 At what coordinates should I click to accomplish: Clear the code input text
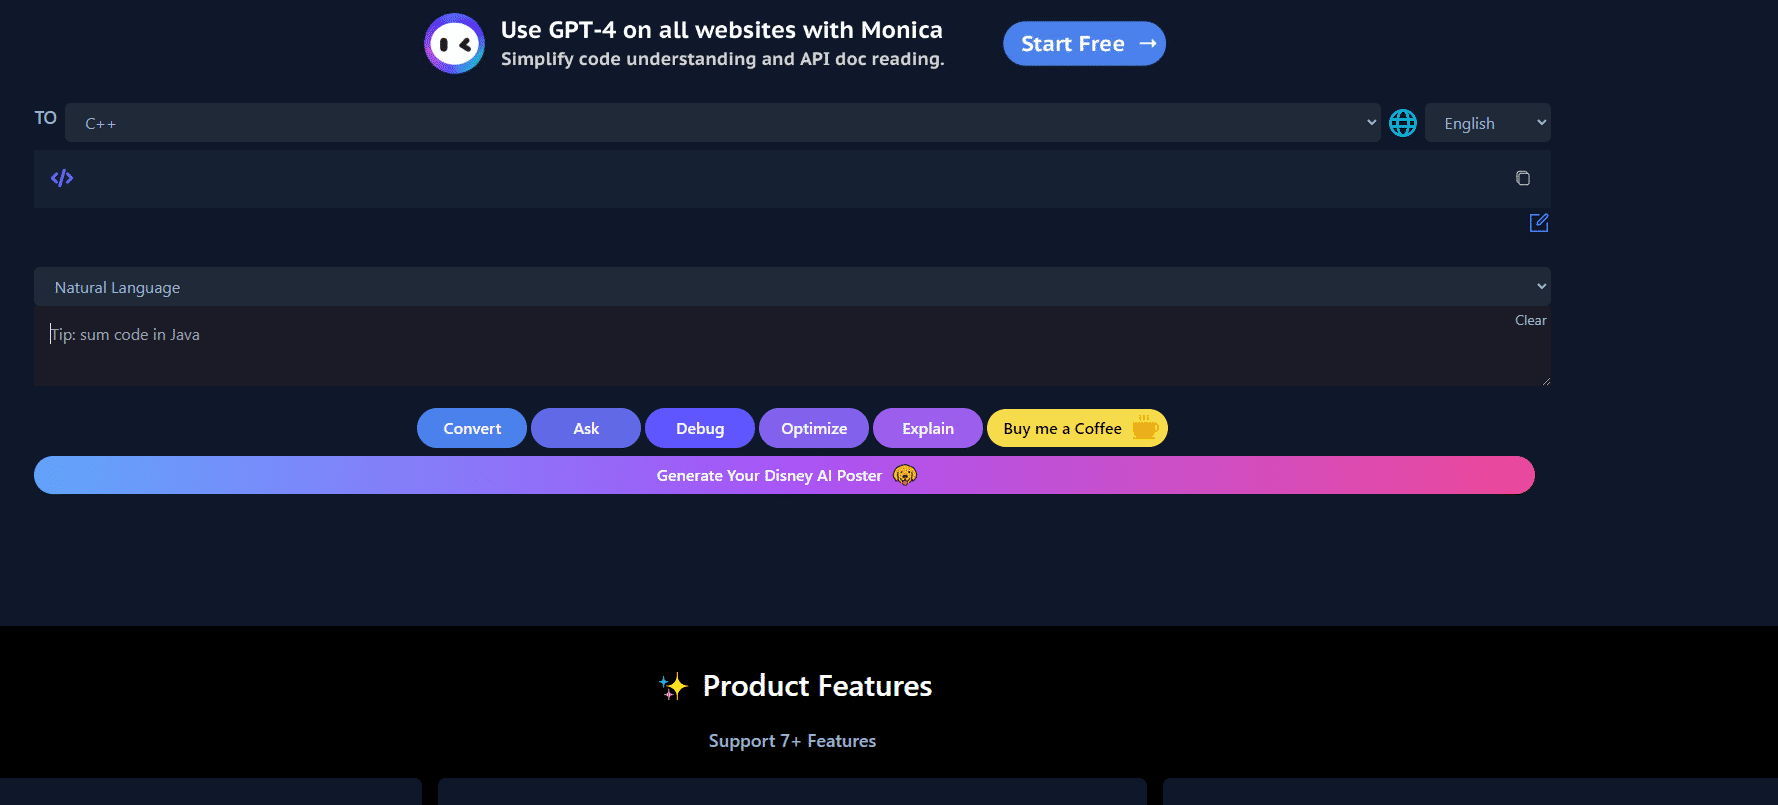point(1530,320)
